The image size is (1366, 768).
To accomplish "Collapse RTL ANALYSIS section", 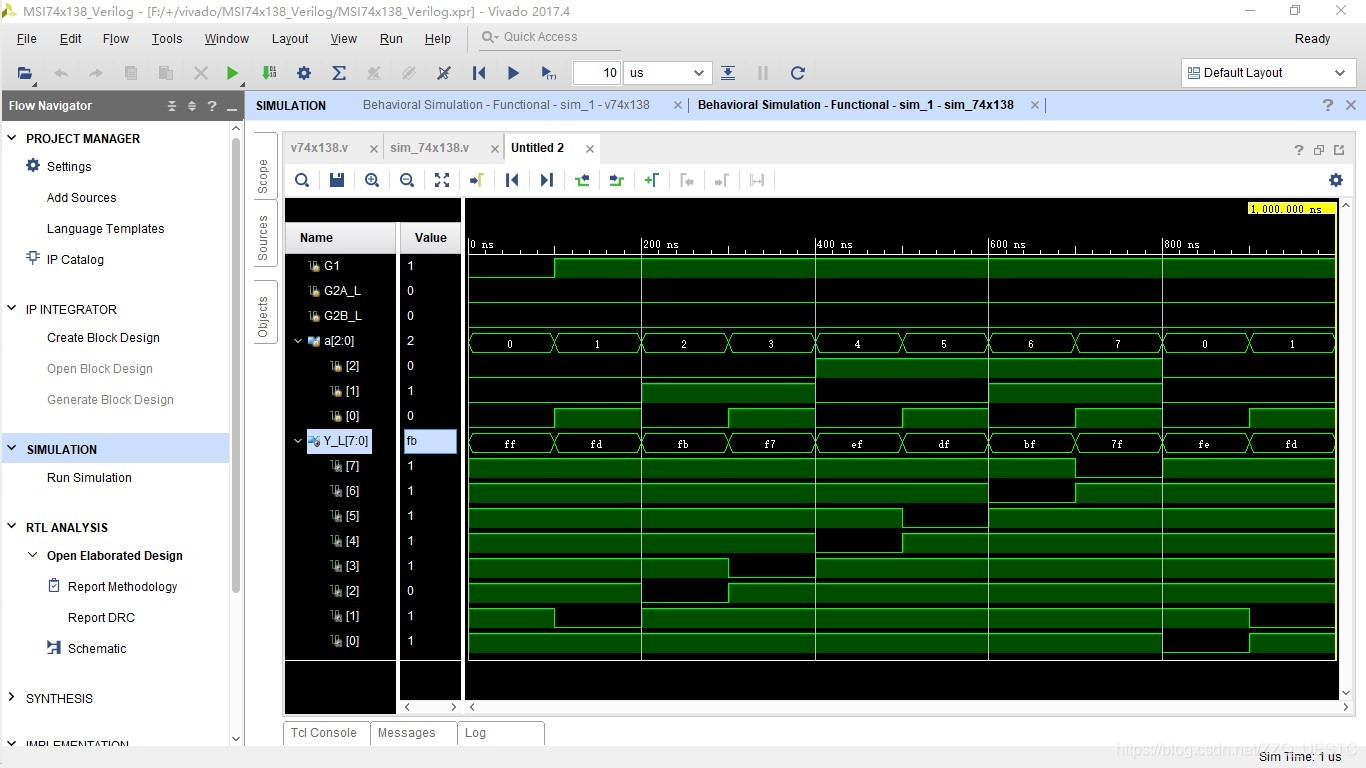I will pyautogui.click(x=12, y=527).
